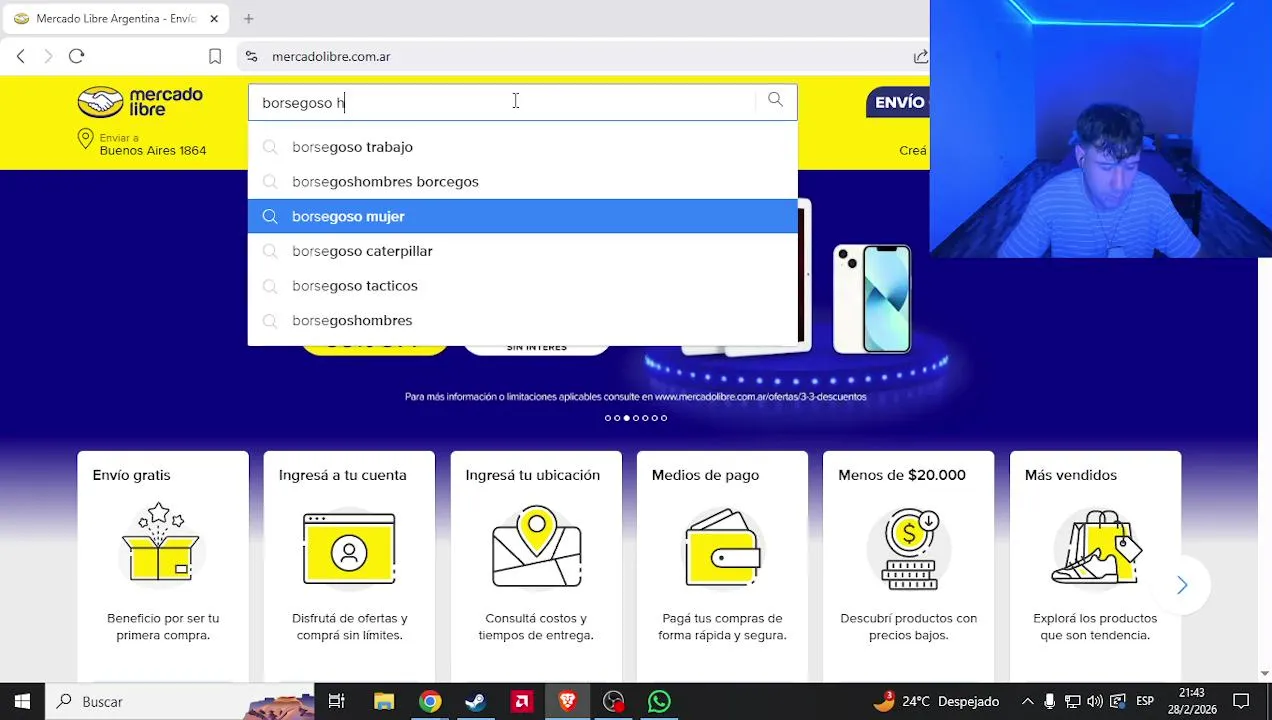
Task: Click the shopping bag illustration under Más vendidos
Action: click(x=1096, y=546)
